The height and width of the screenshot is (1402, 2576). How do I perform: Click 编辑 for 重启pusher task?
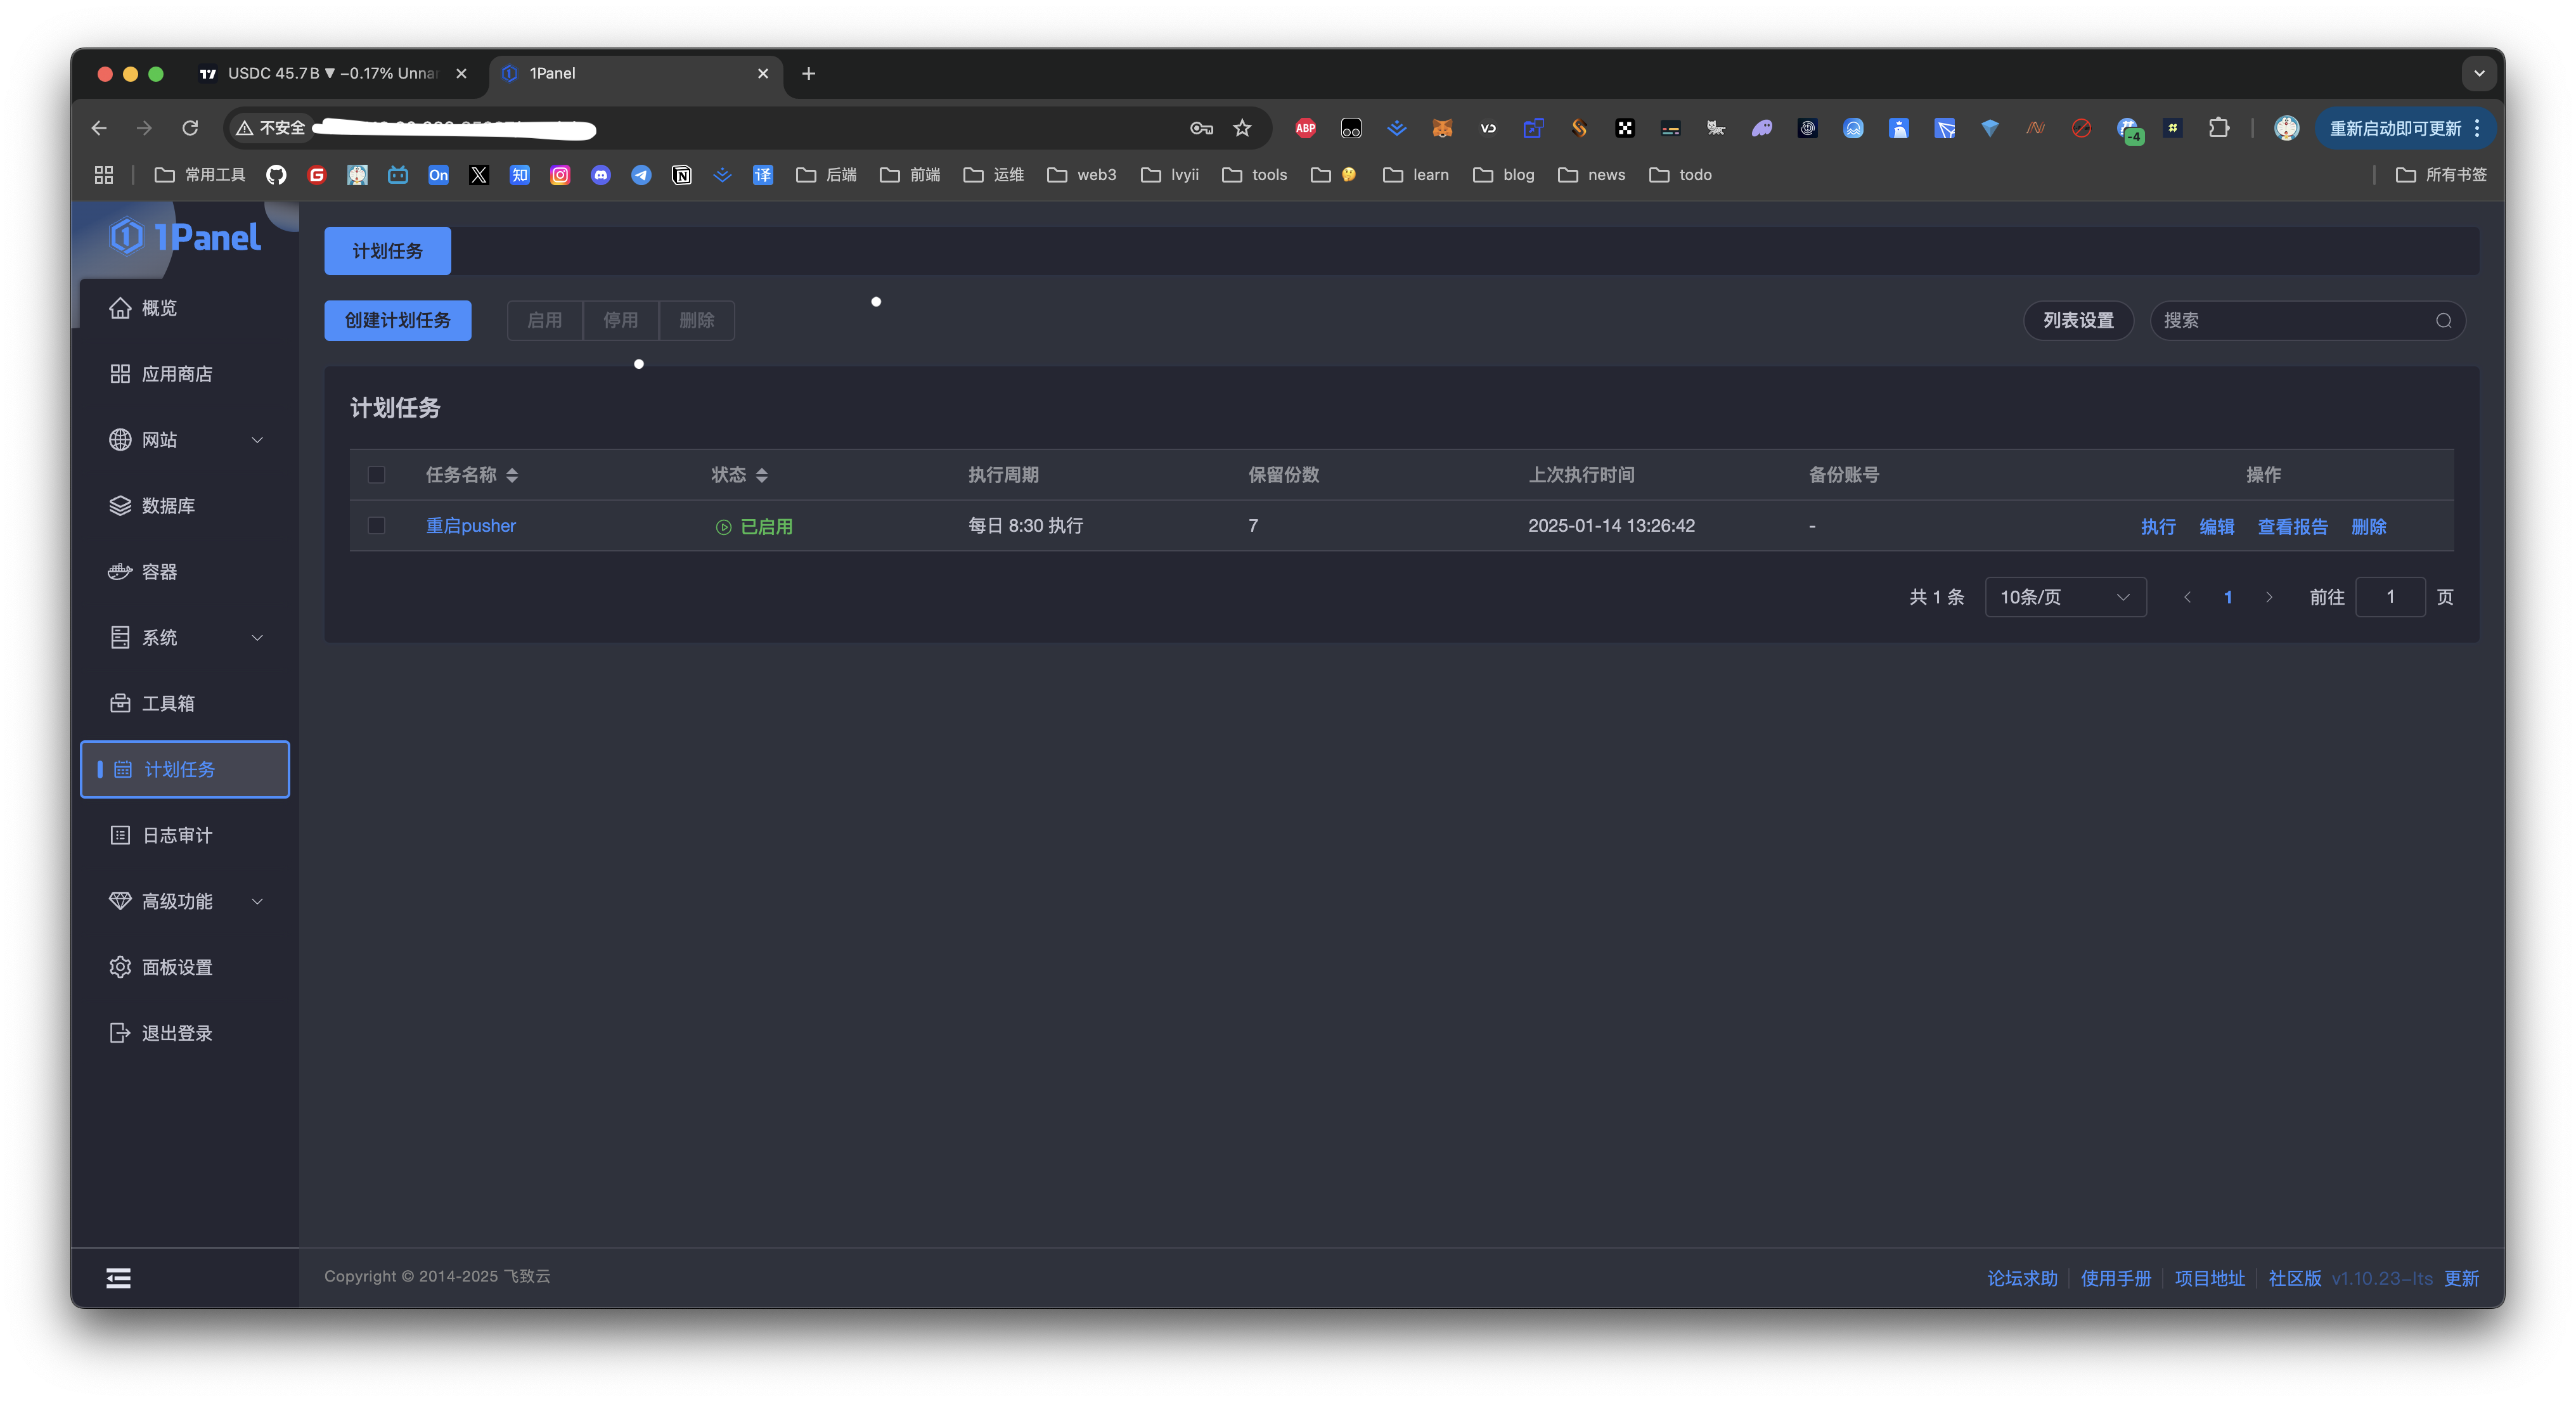tap(2216, 527)
